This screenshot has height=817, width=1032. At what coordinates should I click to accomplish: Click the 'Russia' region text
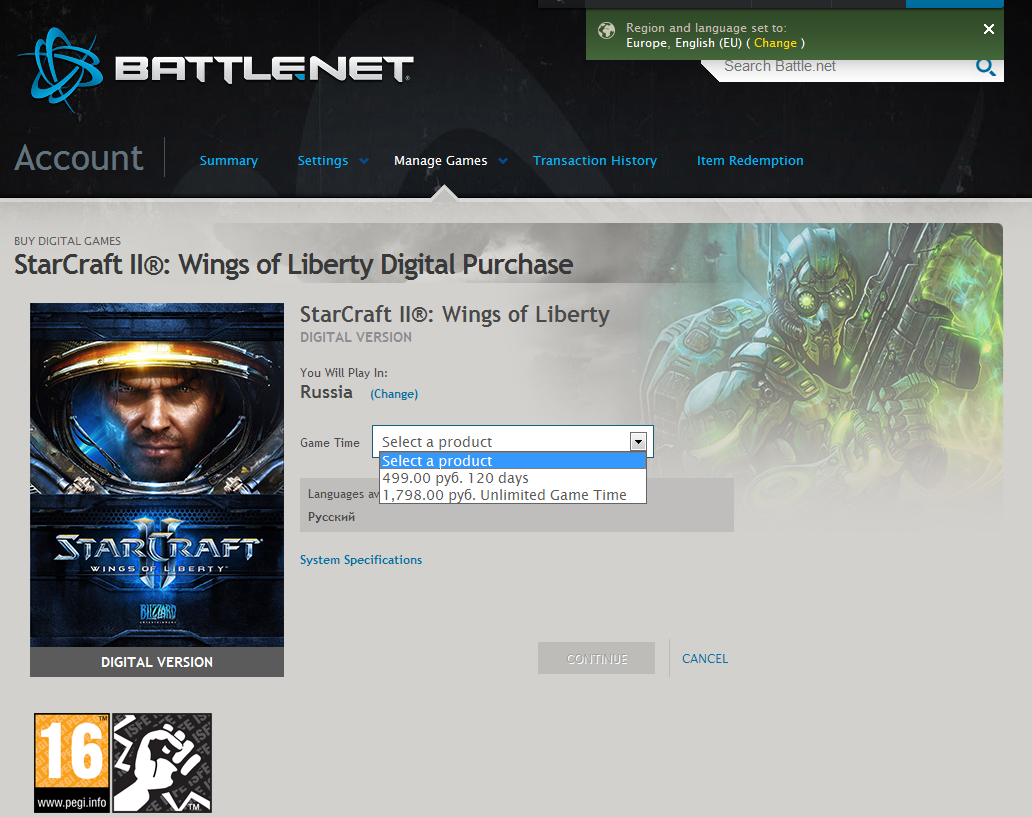[x=326, y=392]
